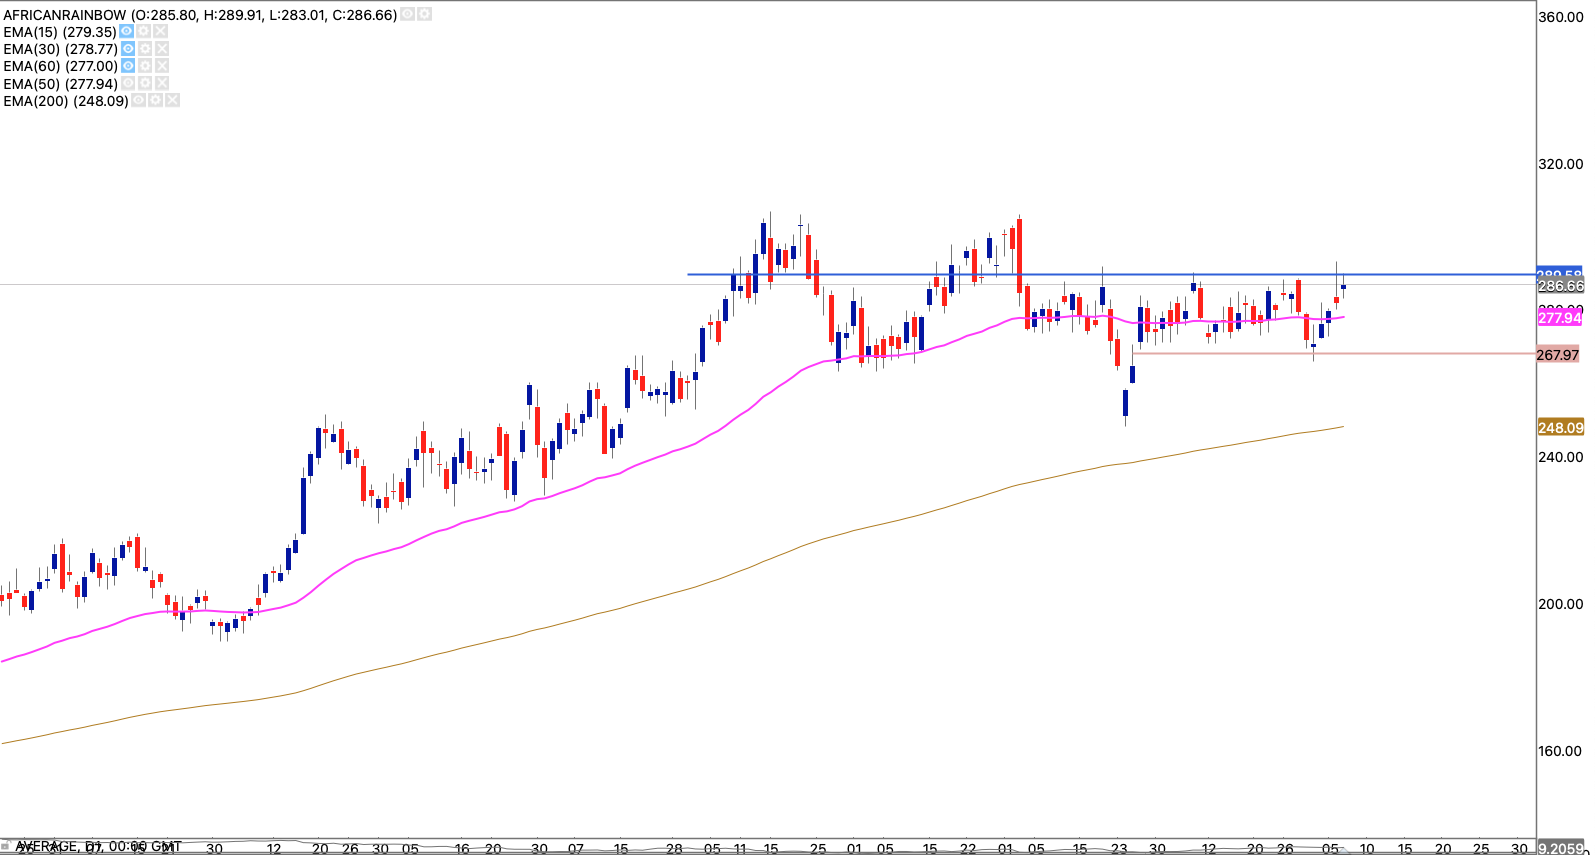Toggle the EMA(60) eye icon
1595x855 pixels.
click(x=128, y=66)
